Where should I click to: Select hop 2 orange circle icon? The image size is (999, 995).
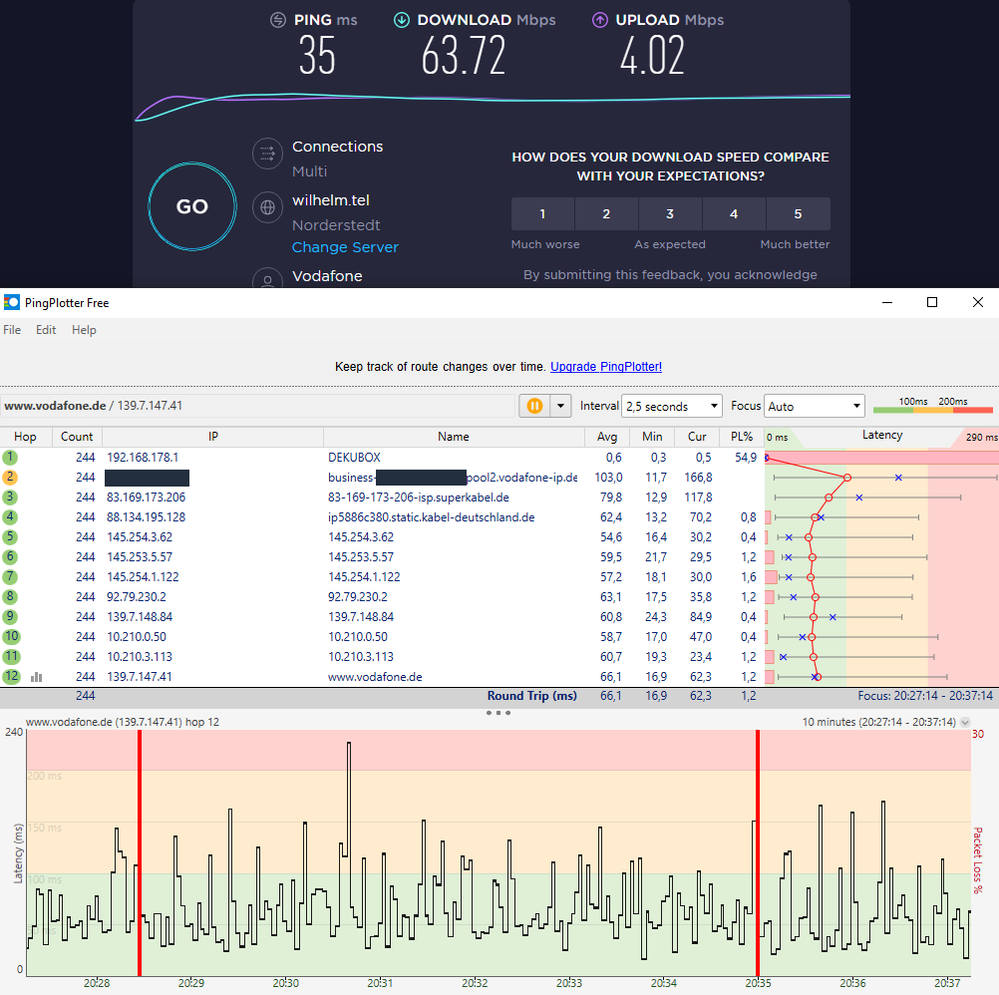10,477
